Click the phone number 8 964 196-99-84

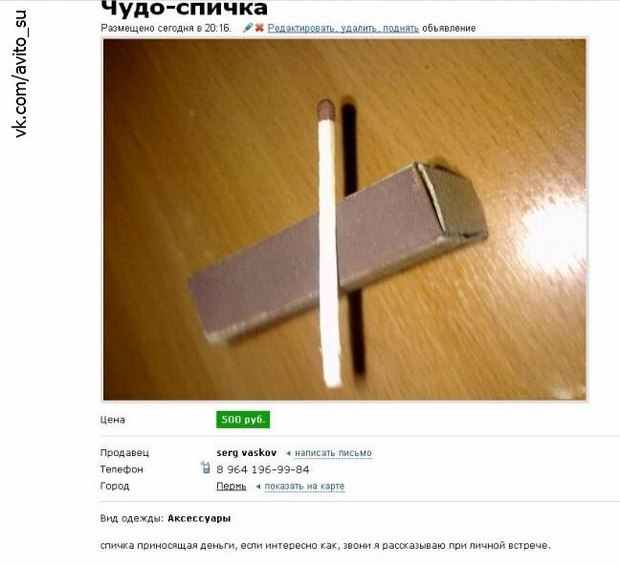coord(263,469)
